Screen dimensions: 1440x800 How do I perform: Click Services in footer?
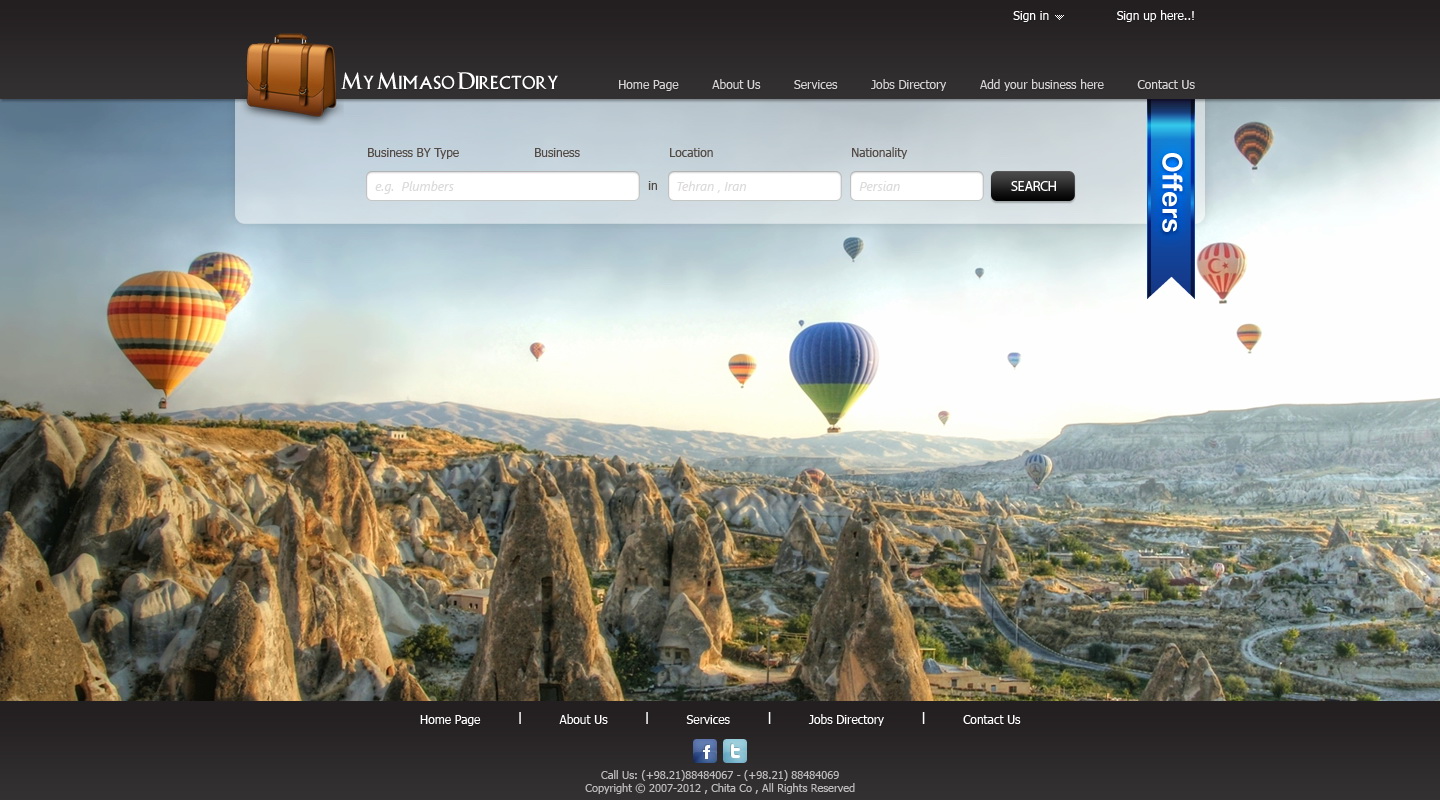click(708, 720)
